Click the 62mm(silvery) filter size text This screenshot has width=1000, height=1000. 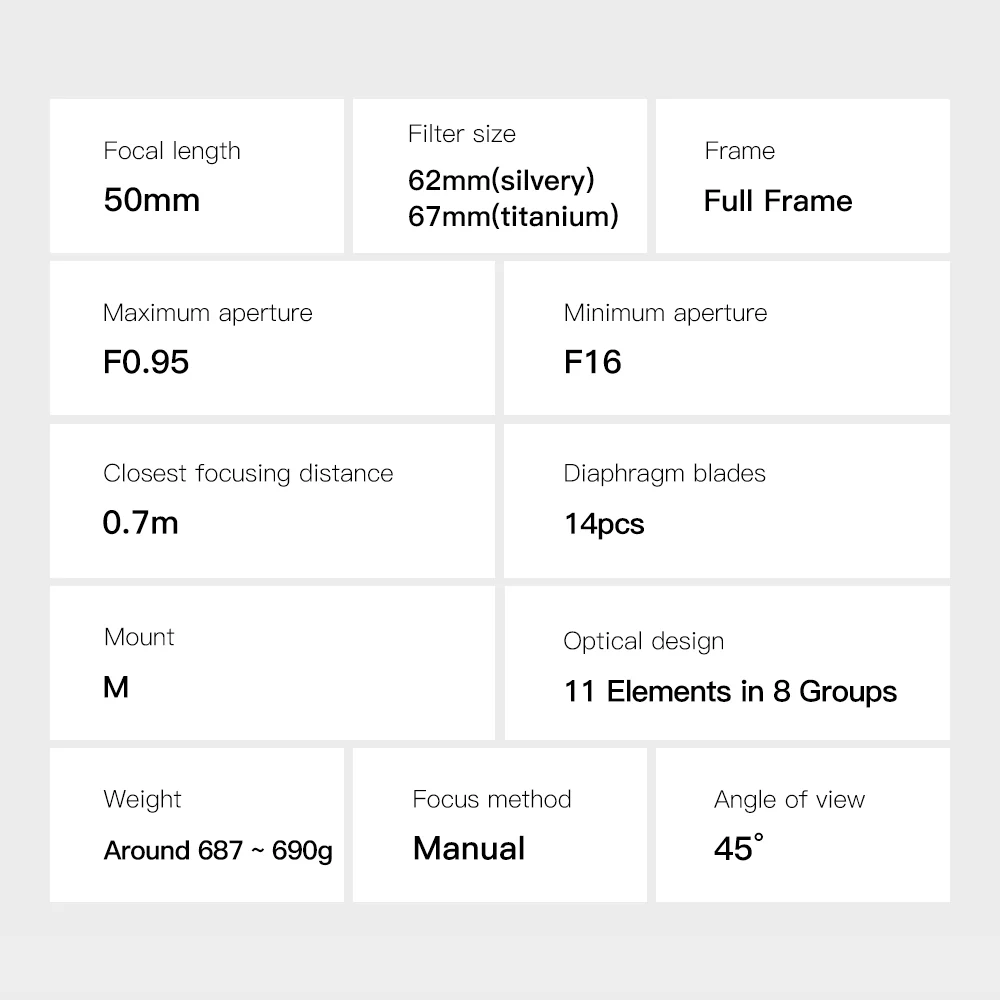click(501, 180)
